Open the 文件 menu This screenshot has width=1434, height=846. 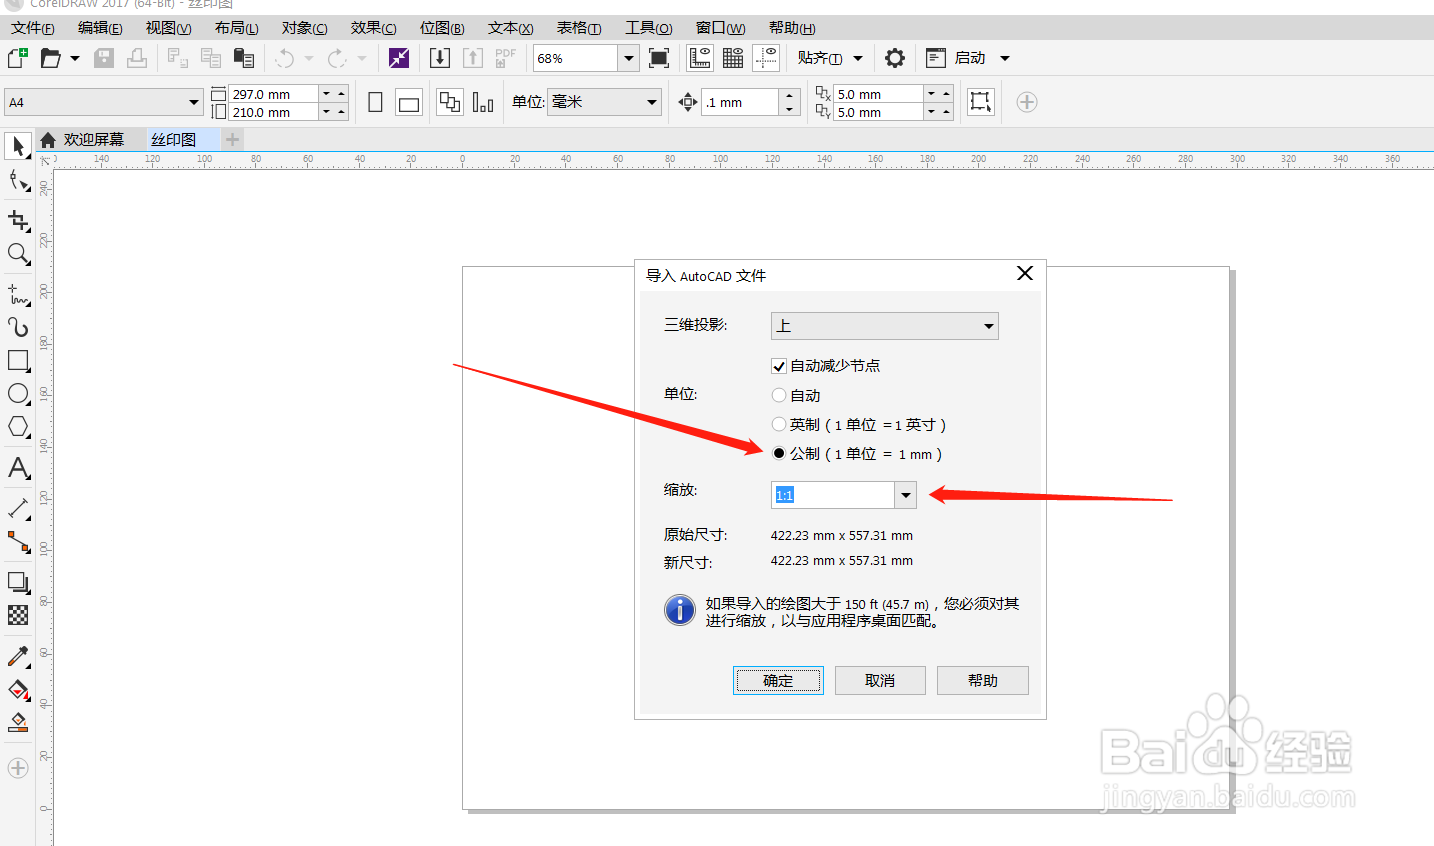(33, 28)
